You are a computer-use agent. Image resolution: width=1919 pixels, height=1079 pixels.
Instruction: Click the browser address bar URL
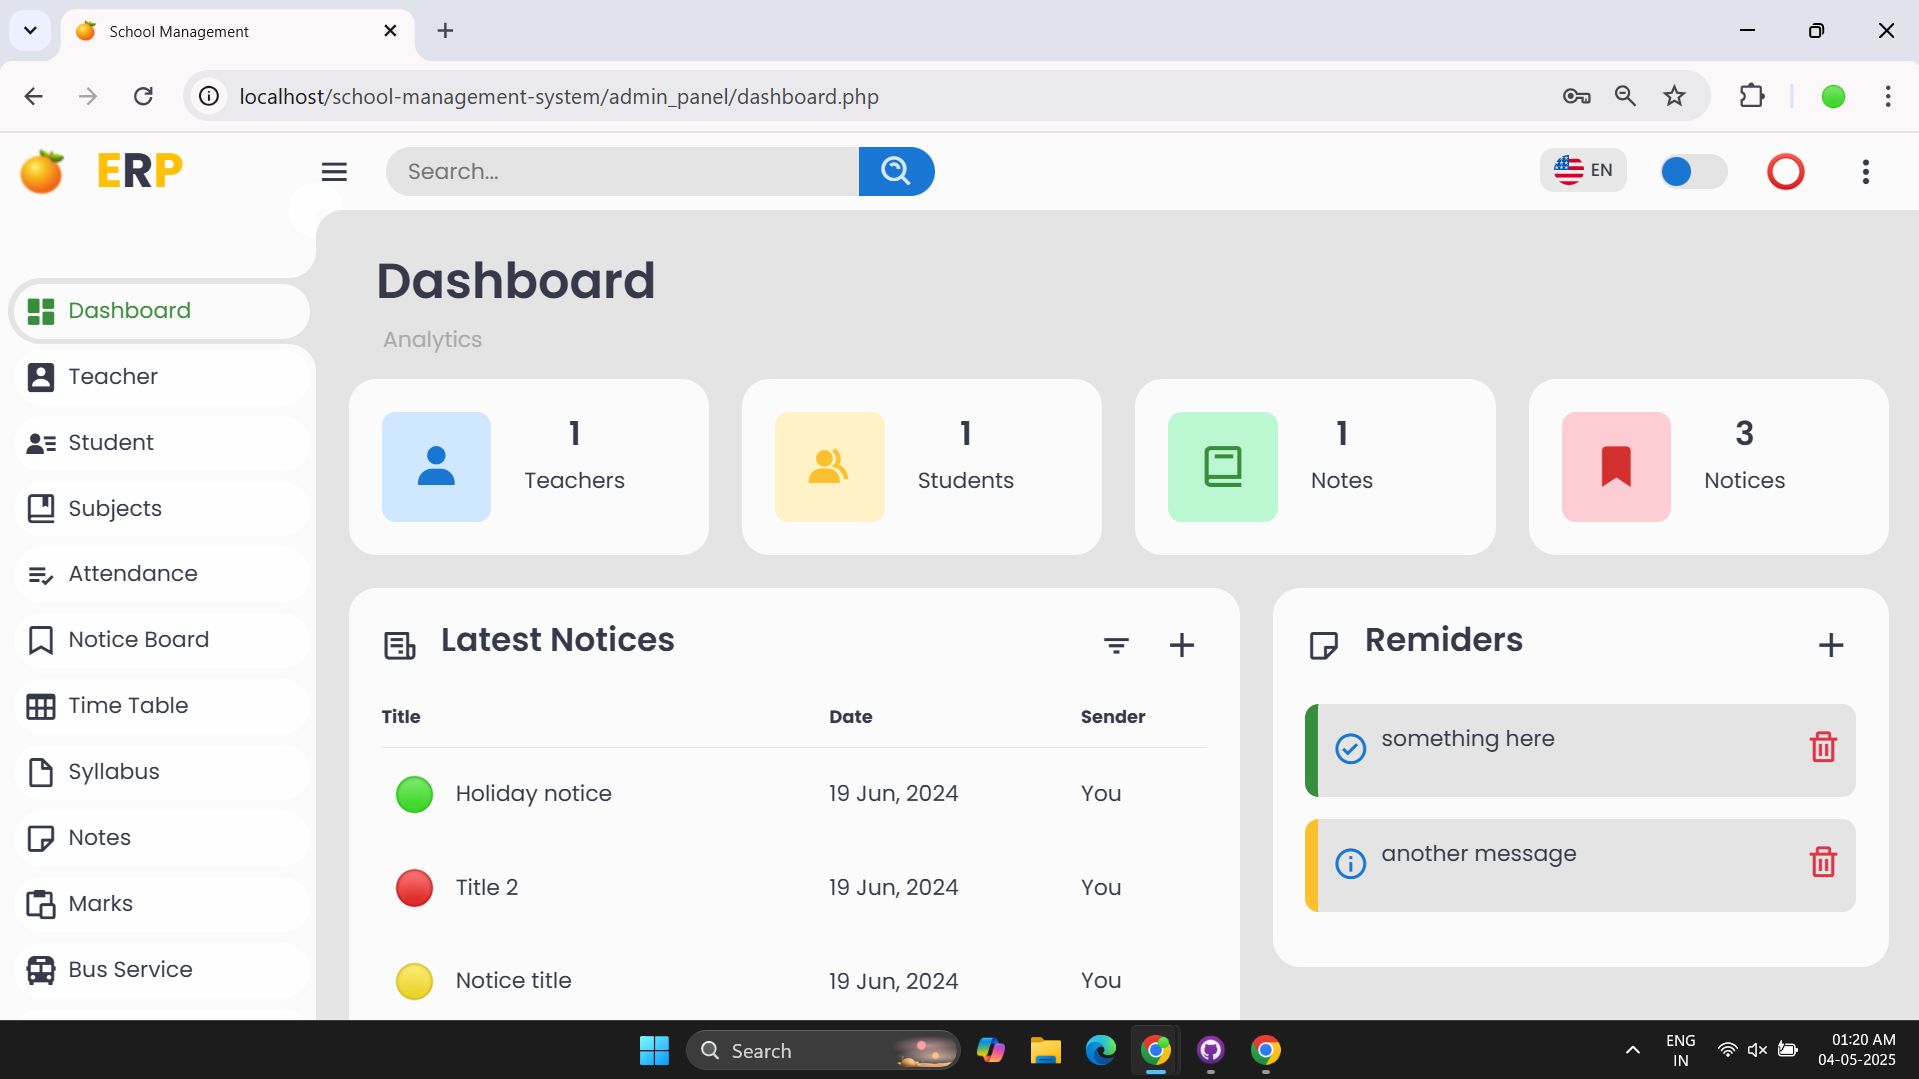559,97
